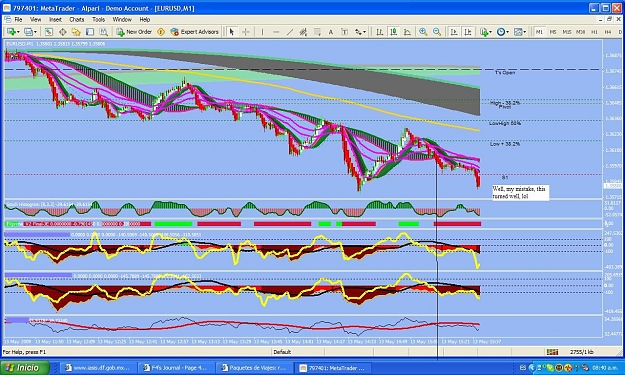The width and height of the screenshot is (625, 375).
Task: Open the Charts menu
Action: coord(77,20)
